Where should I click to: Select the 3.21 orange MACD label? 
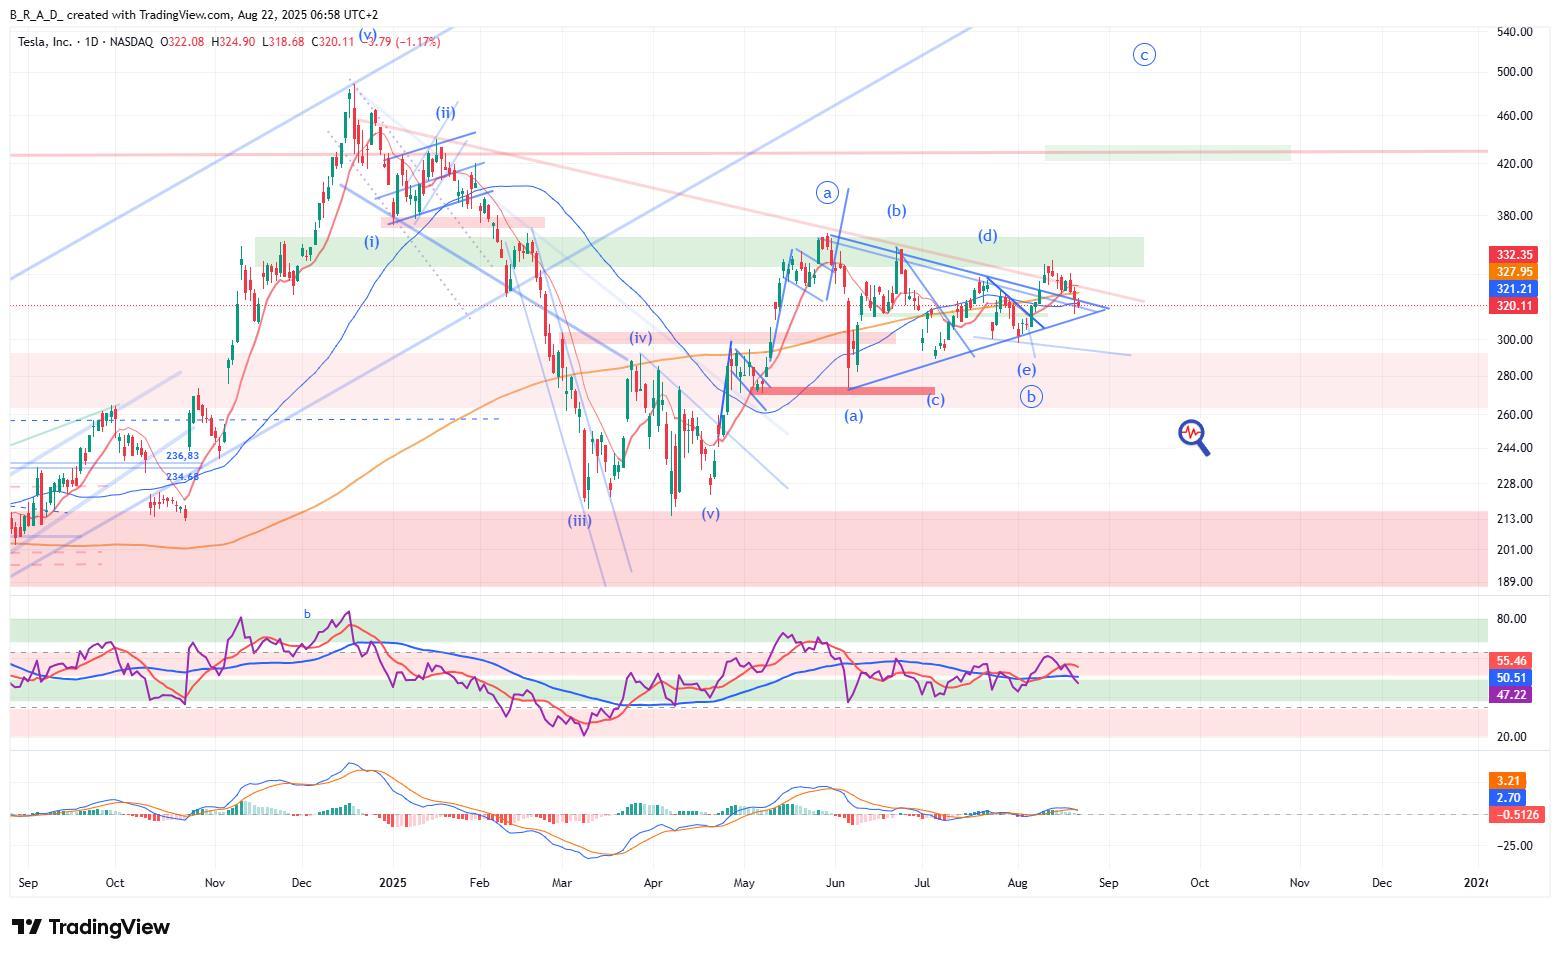coord(1508,781)
